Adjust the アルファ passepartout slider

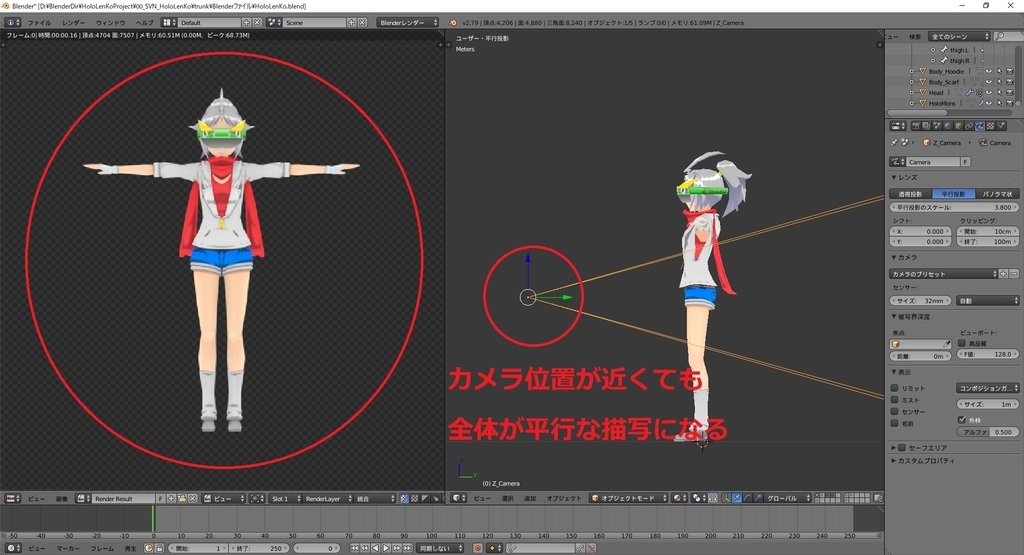tap(987, 432)
